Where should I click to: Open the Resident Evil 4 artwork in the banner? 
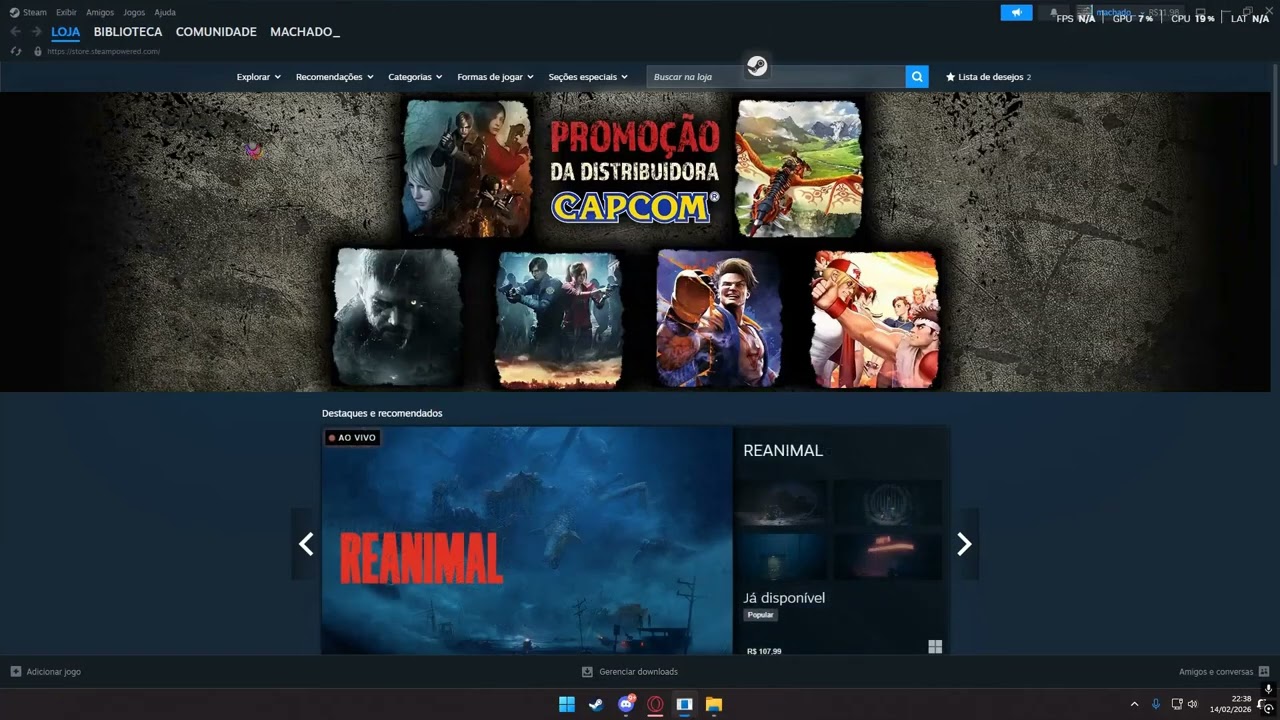point(467,168)
